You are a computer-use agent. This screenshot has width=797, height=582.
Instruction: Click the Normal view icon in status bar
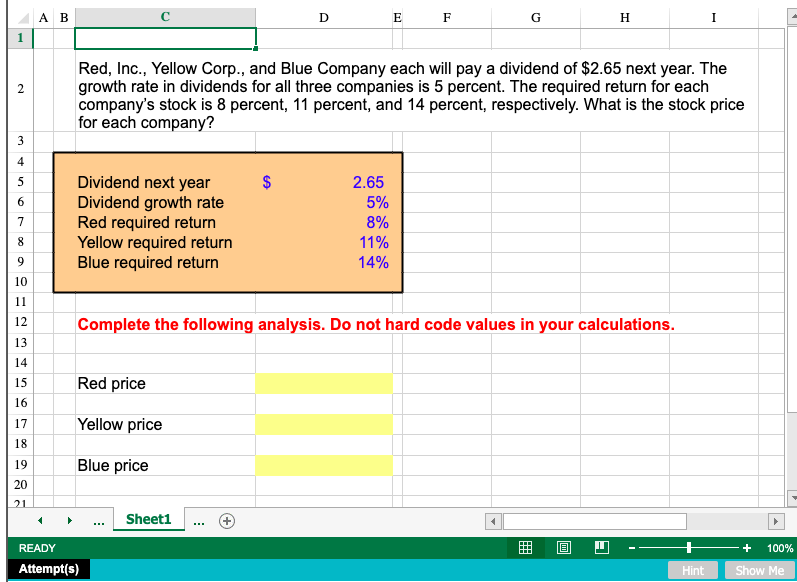[x=525, y=547]
